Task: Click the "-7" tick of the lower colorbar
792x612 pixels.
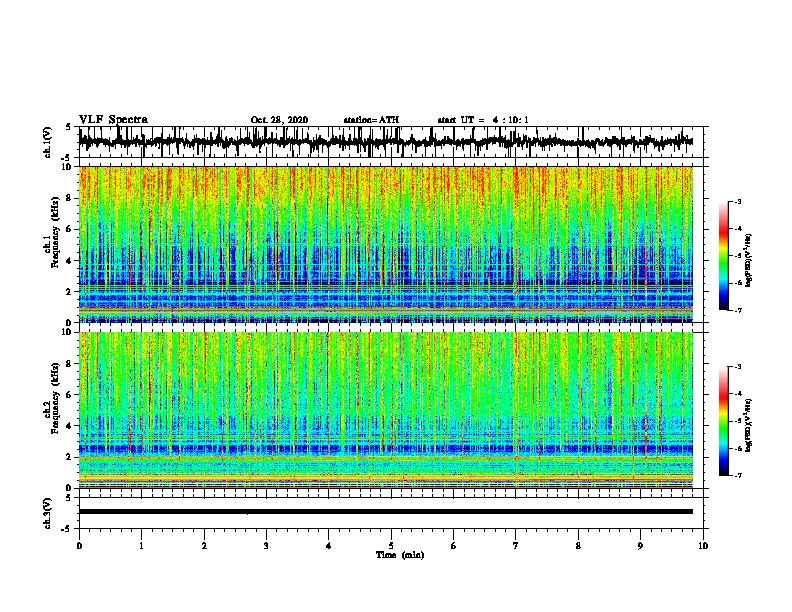Action: point(738,476)
